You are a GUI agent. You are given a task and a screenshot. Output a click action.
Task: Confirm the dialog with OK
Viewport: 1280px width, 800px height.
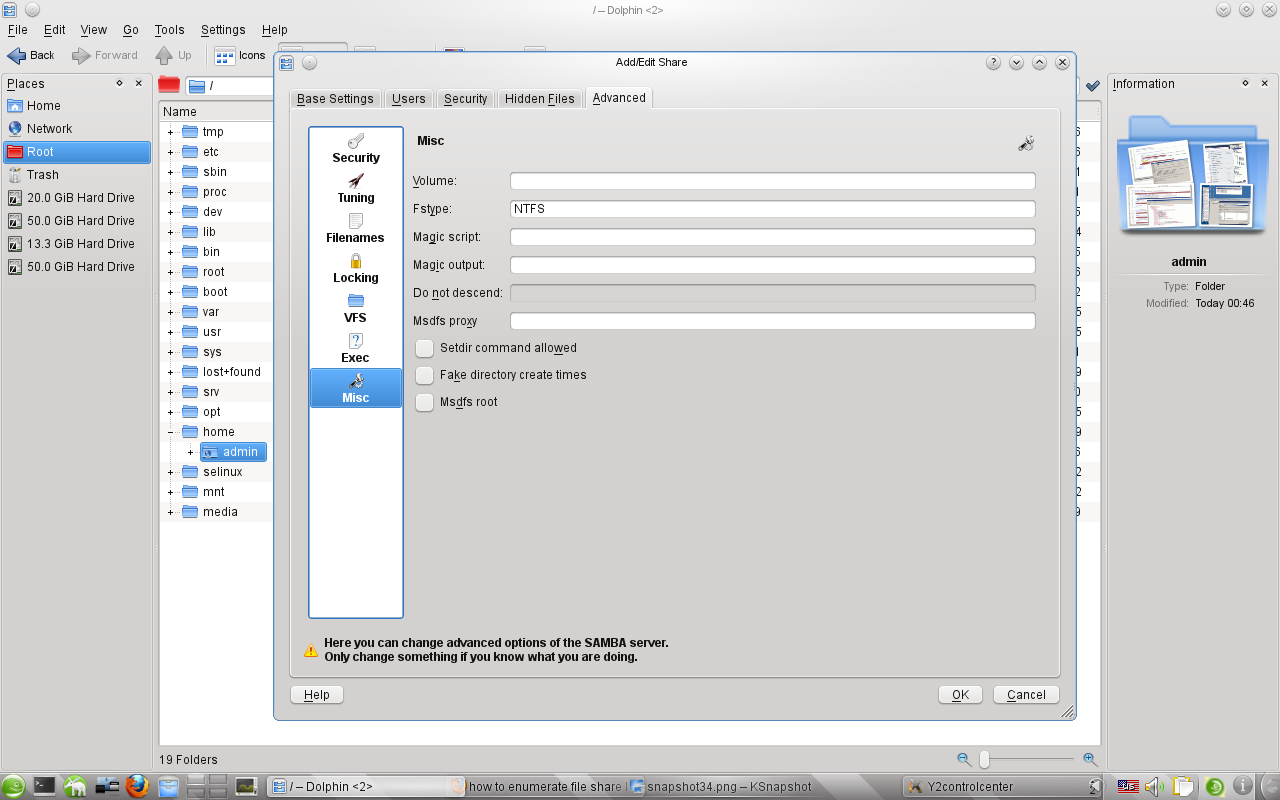960,695
